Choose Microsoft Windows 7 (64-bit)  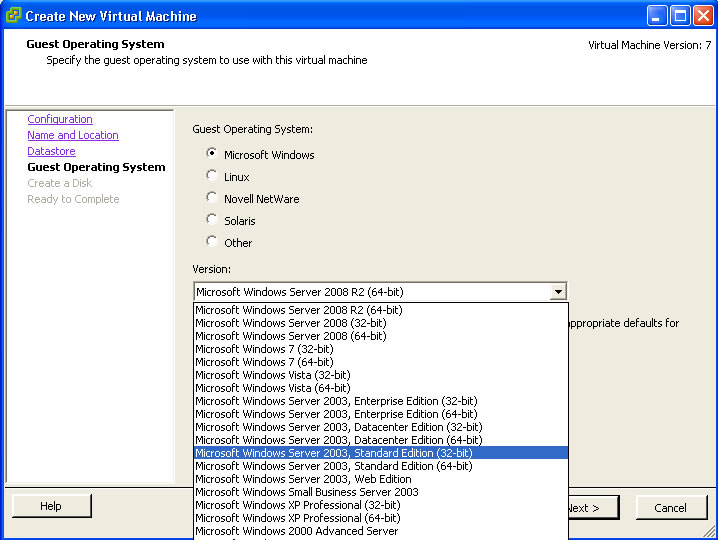tap(381, 362)
